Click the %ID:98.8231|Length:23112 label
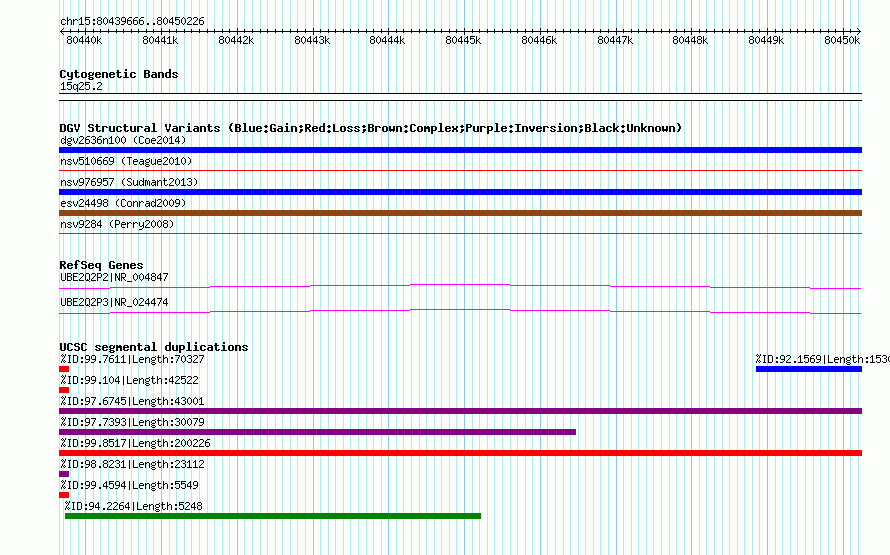Image resolution: width=890 pixels, height=555 pixels. [x=132, y=464]
